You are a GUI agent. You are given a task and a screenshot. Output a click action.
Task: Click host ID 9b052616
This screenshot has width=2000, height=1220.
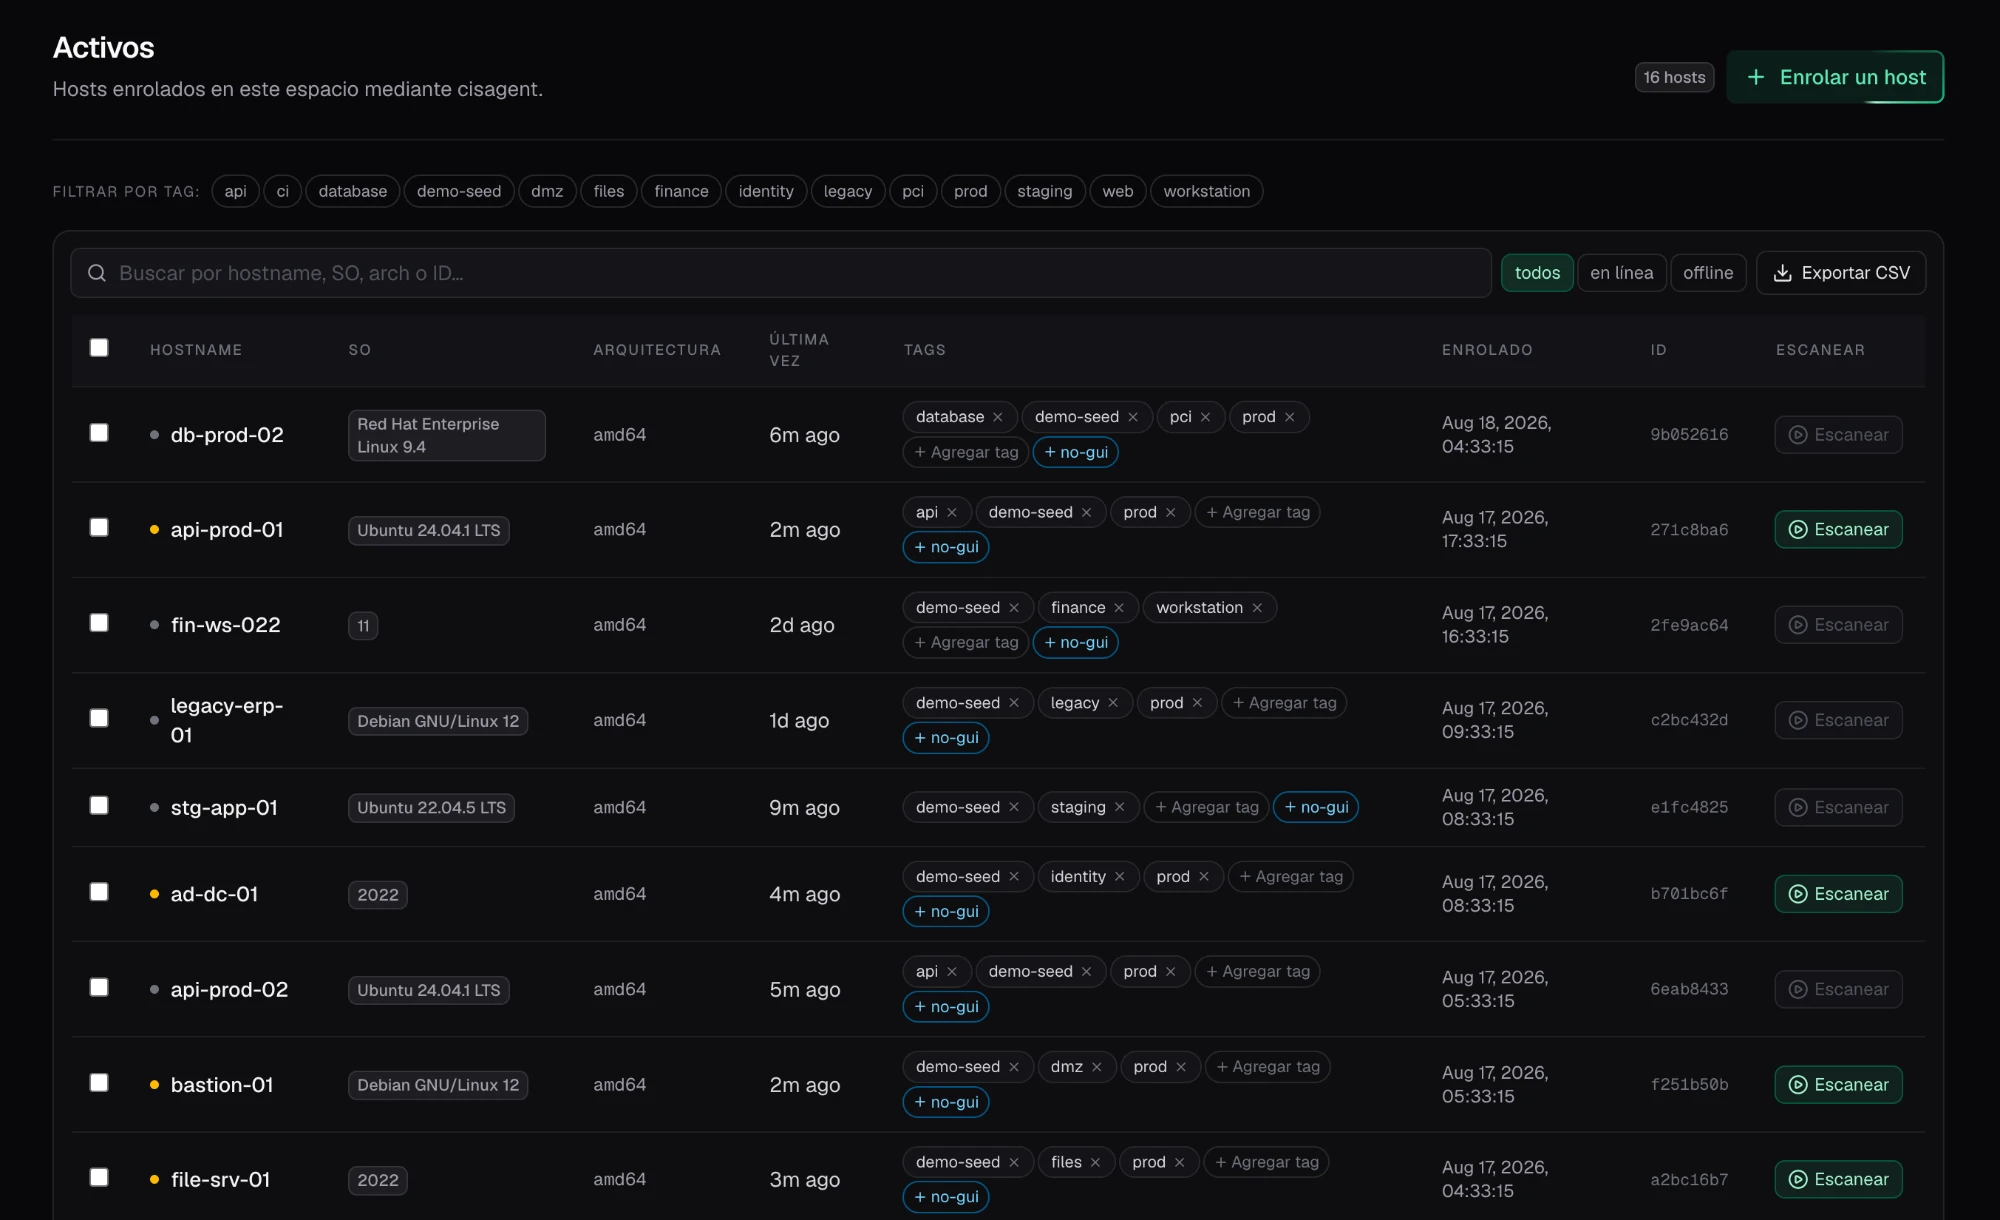tap(1689, 435)
